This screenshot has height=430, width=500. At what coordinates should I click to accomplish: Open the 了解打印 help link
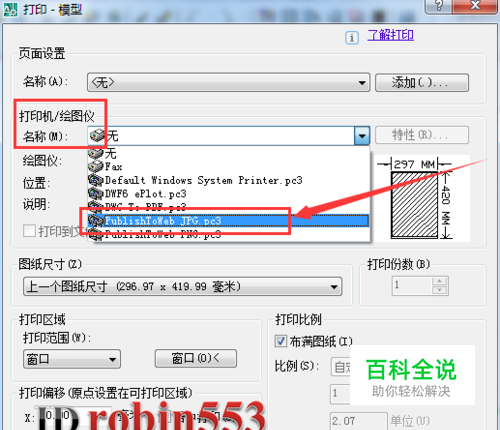[x=391, y=35]
